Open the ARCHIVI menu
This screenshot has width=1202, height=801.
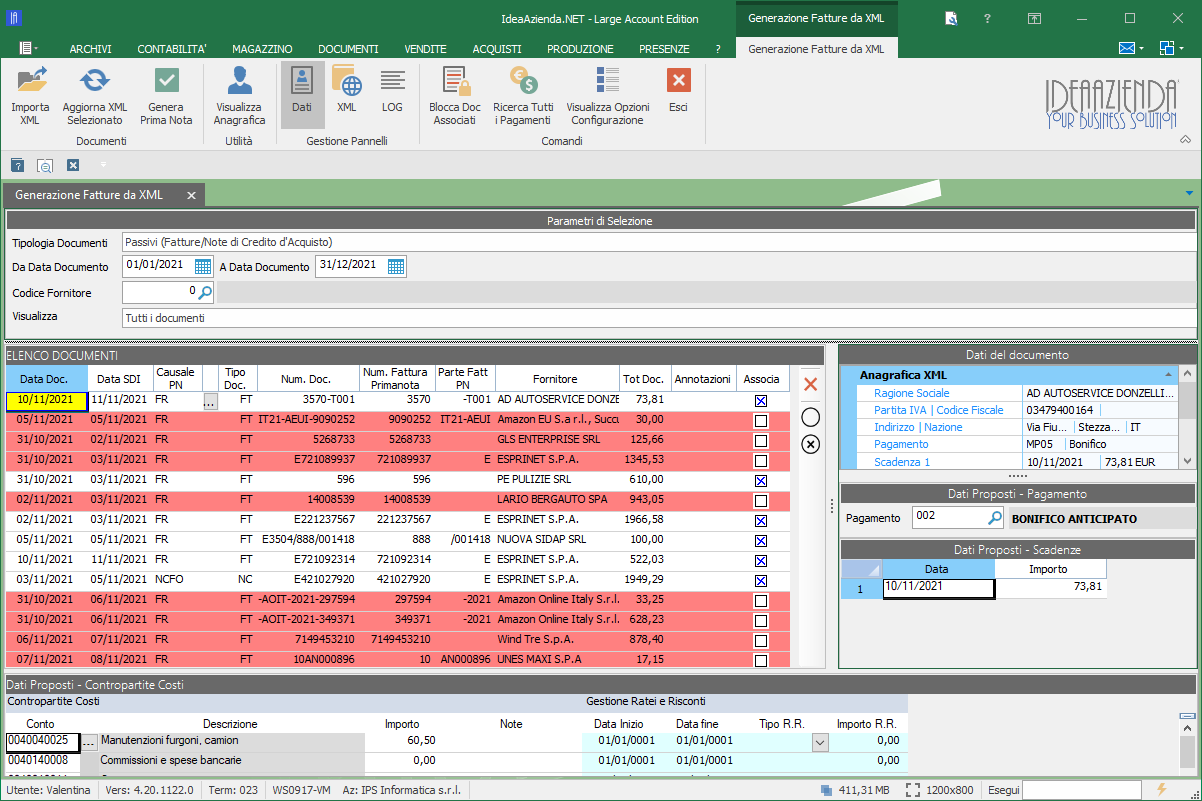pos(90,49)
